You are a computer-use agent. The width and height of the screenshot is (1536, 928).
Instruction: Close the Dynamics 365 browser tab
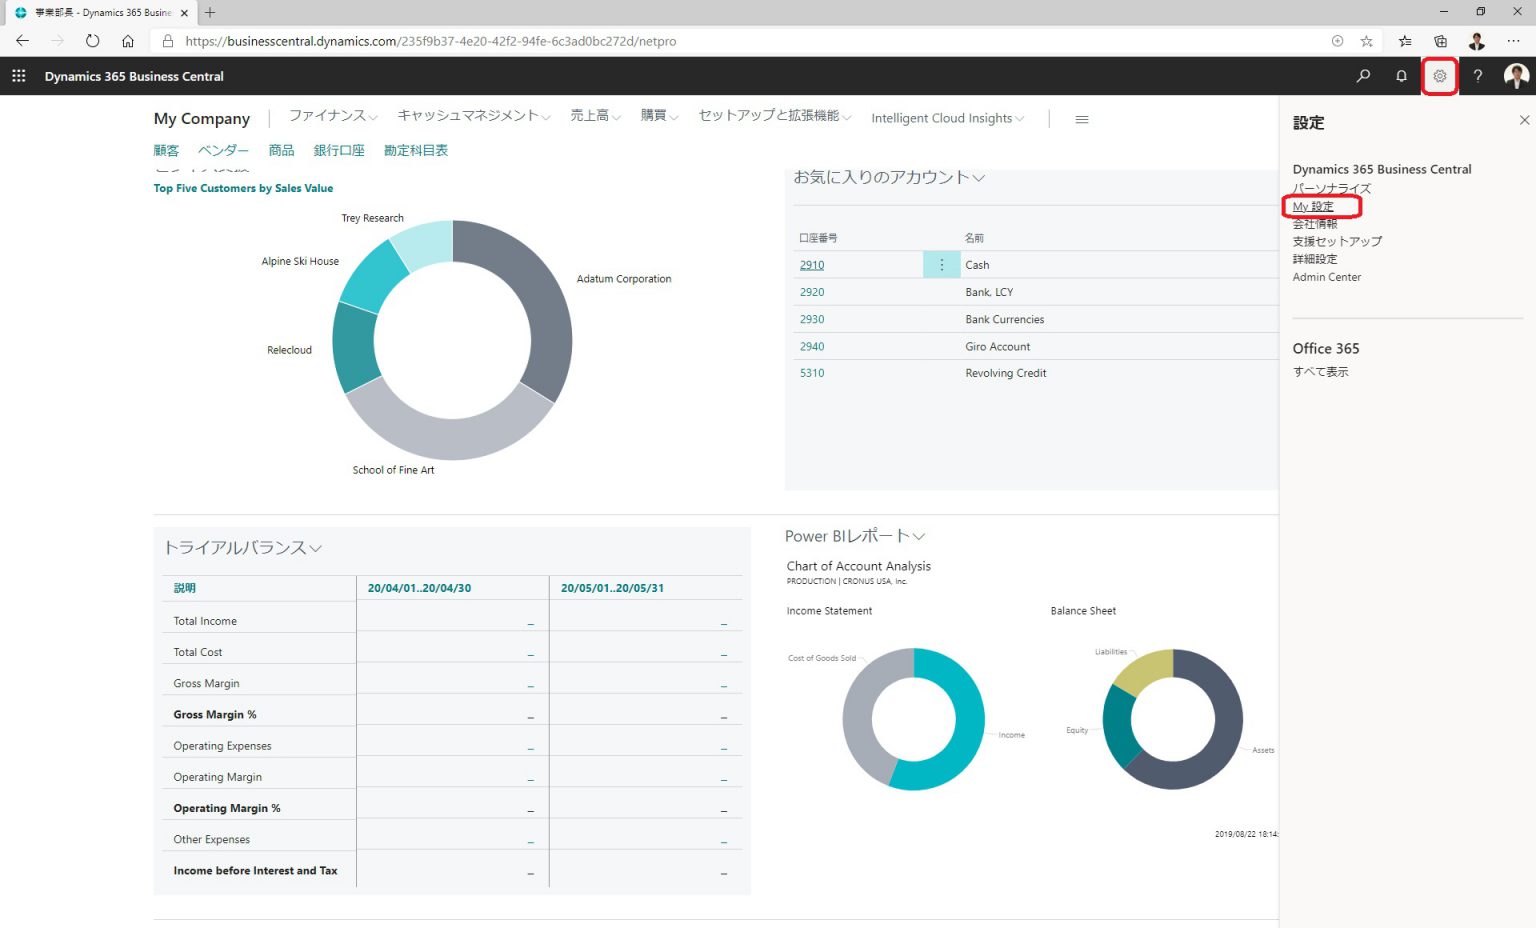pyautogui.click(x=184, y=13)
